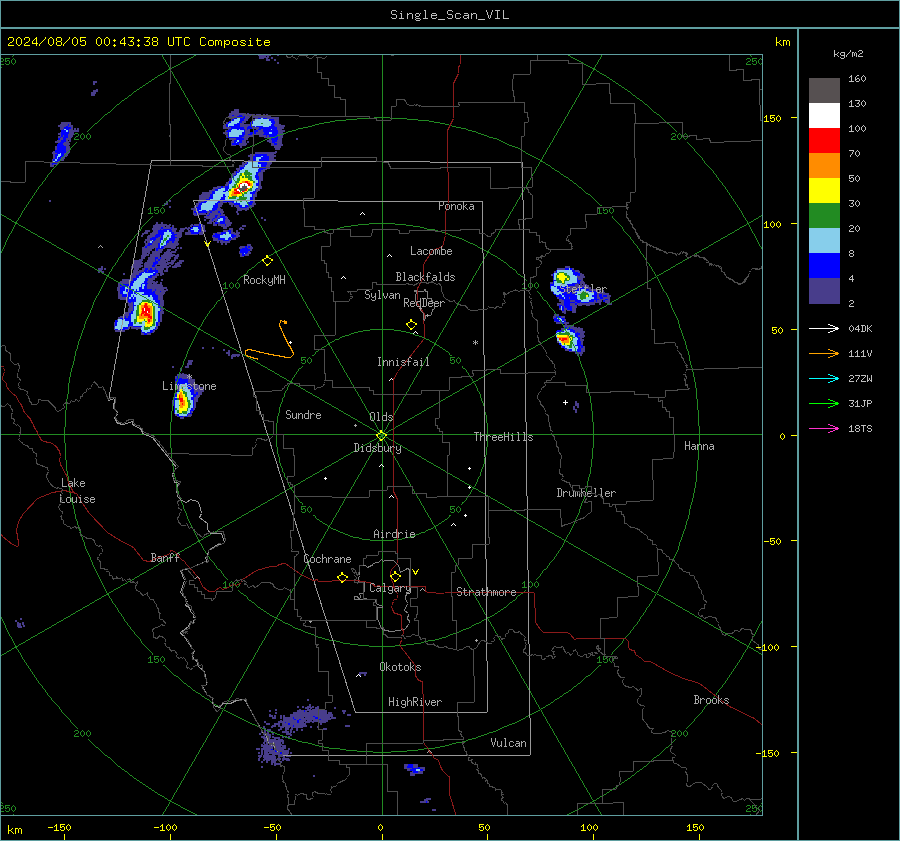Click the radar center marker at Olds
This screenshot has height=841, width=900.
click(x=382, y=436)
